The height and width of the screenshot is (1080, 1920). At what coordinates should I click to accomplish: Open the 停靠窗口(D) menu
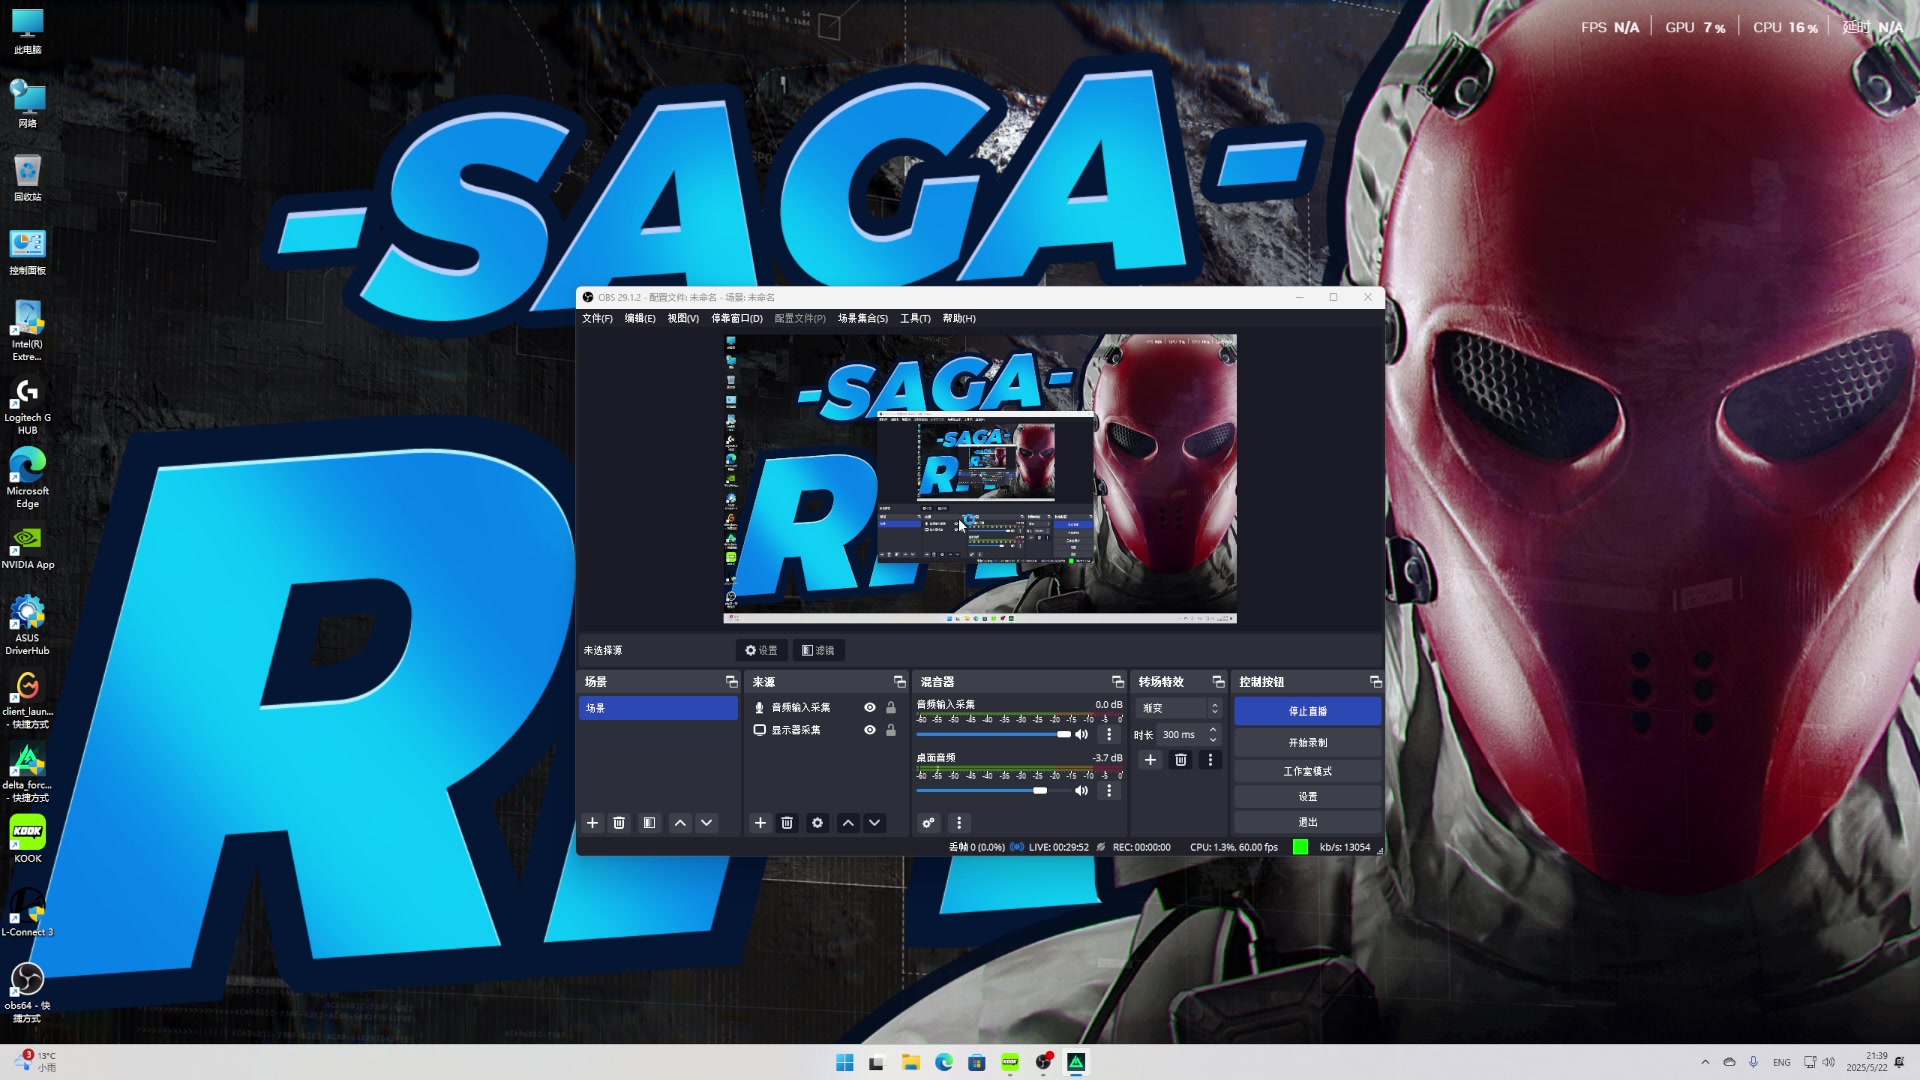click(x=737, y=318)
